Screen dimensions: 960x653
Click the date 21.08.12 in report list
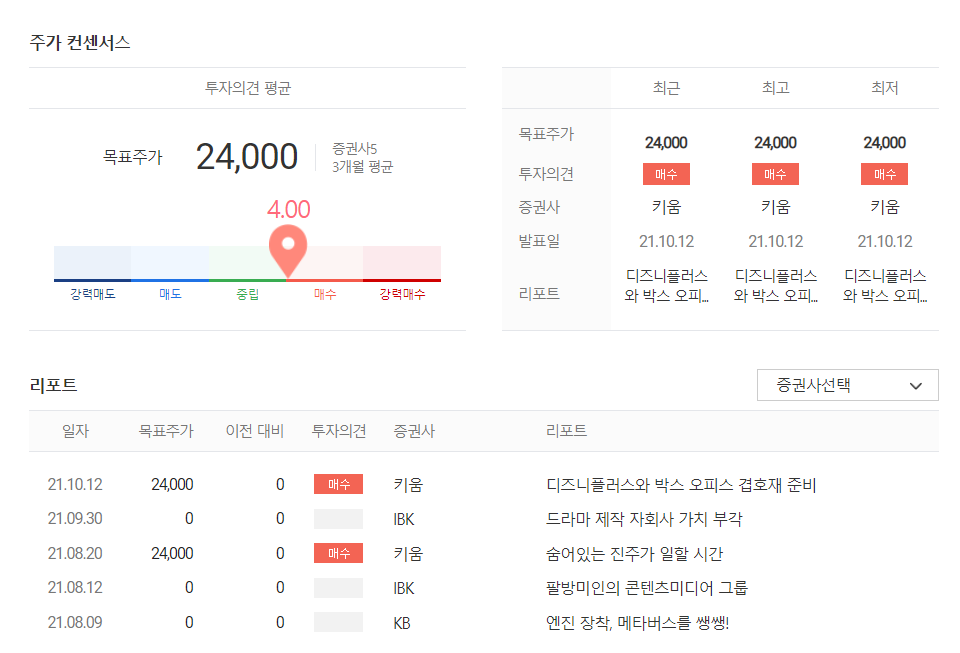pos(75,588)
